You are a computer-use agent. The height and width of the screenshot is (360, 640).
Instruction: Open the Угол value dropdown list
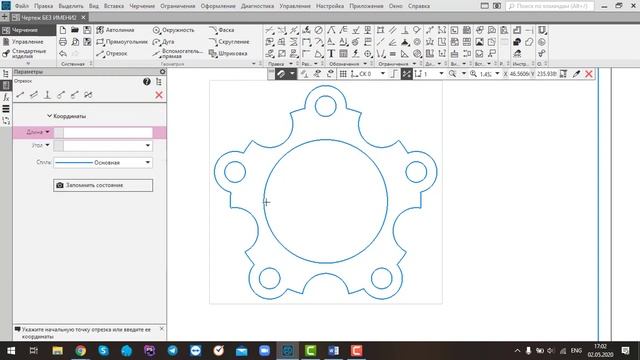(x=148, y=146)
